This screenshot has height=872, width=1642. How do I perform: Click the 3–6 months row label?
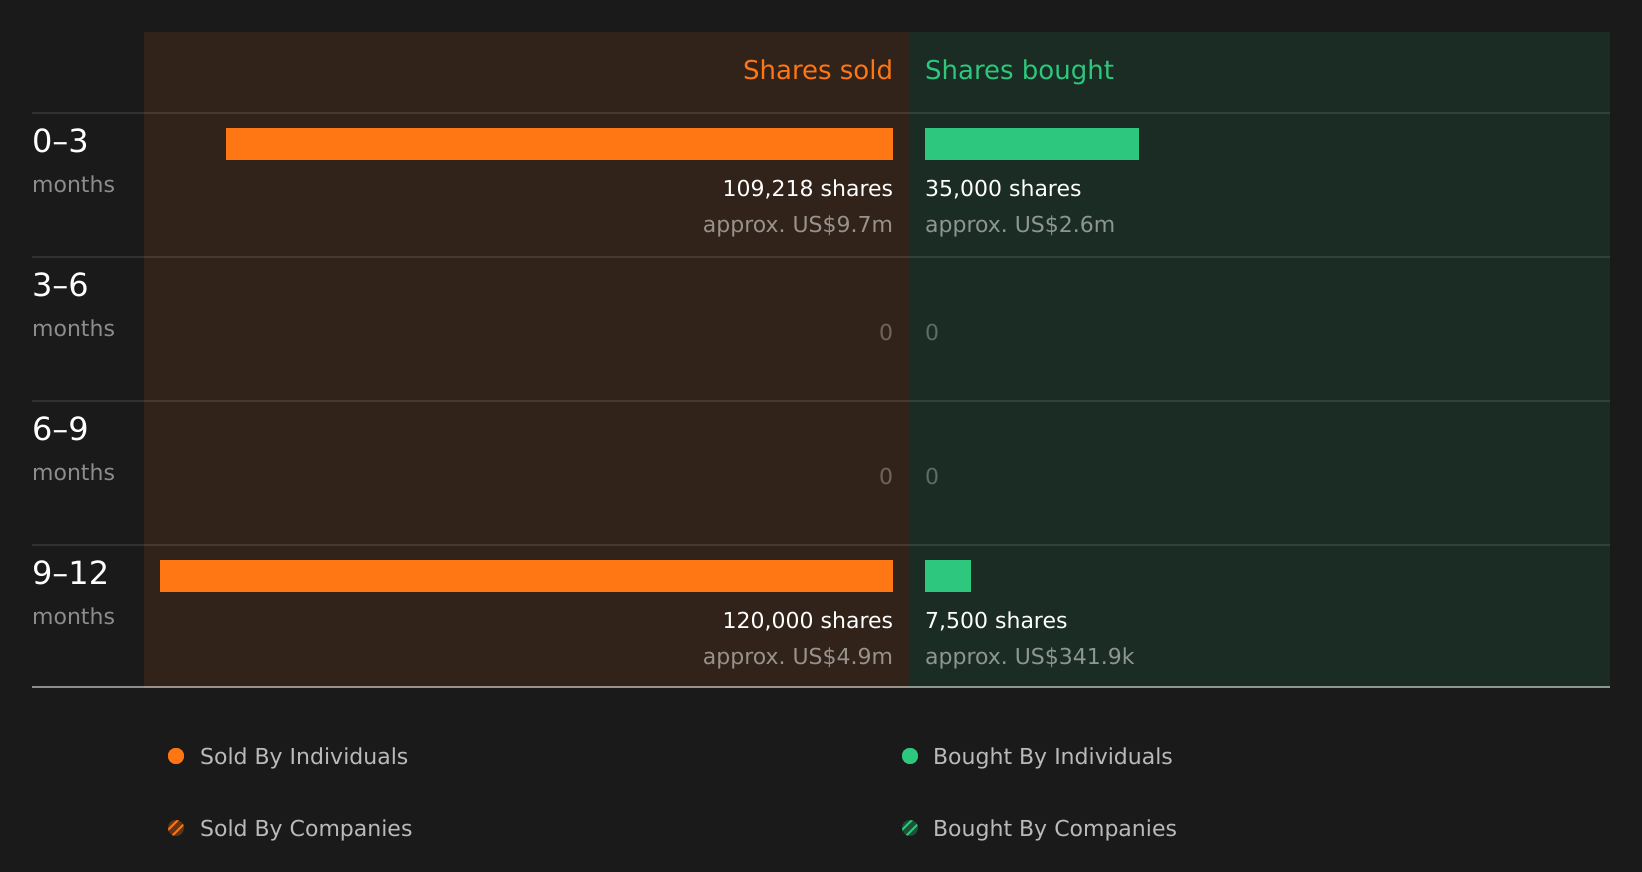pos(73,305)
